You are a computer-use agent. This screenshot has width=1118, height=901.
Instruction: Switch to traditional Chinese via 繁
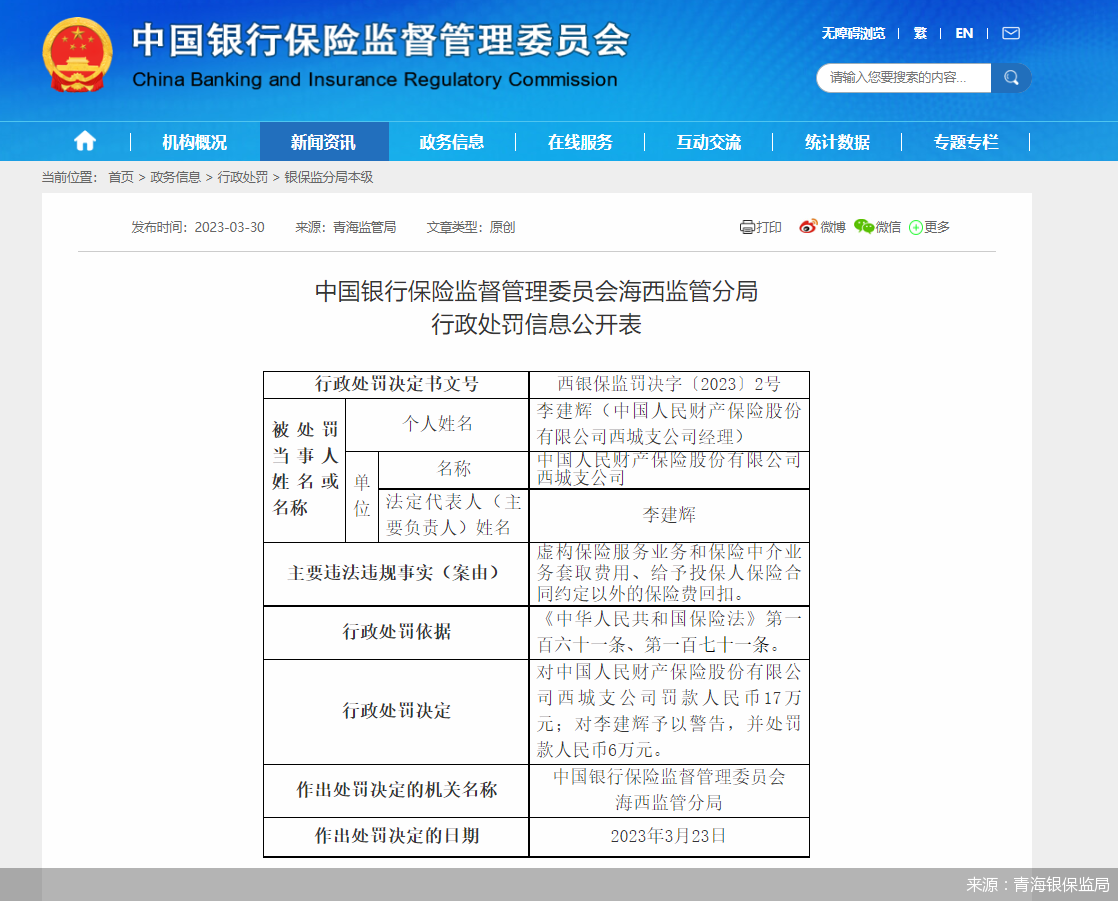click(x=919, y=33)
